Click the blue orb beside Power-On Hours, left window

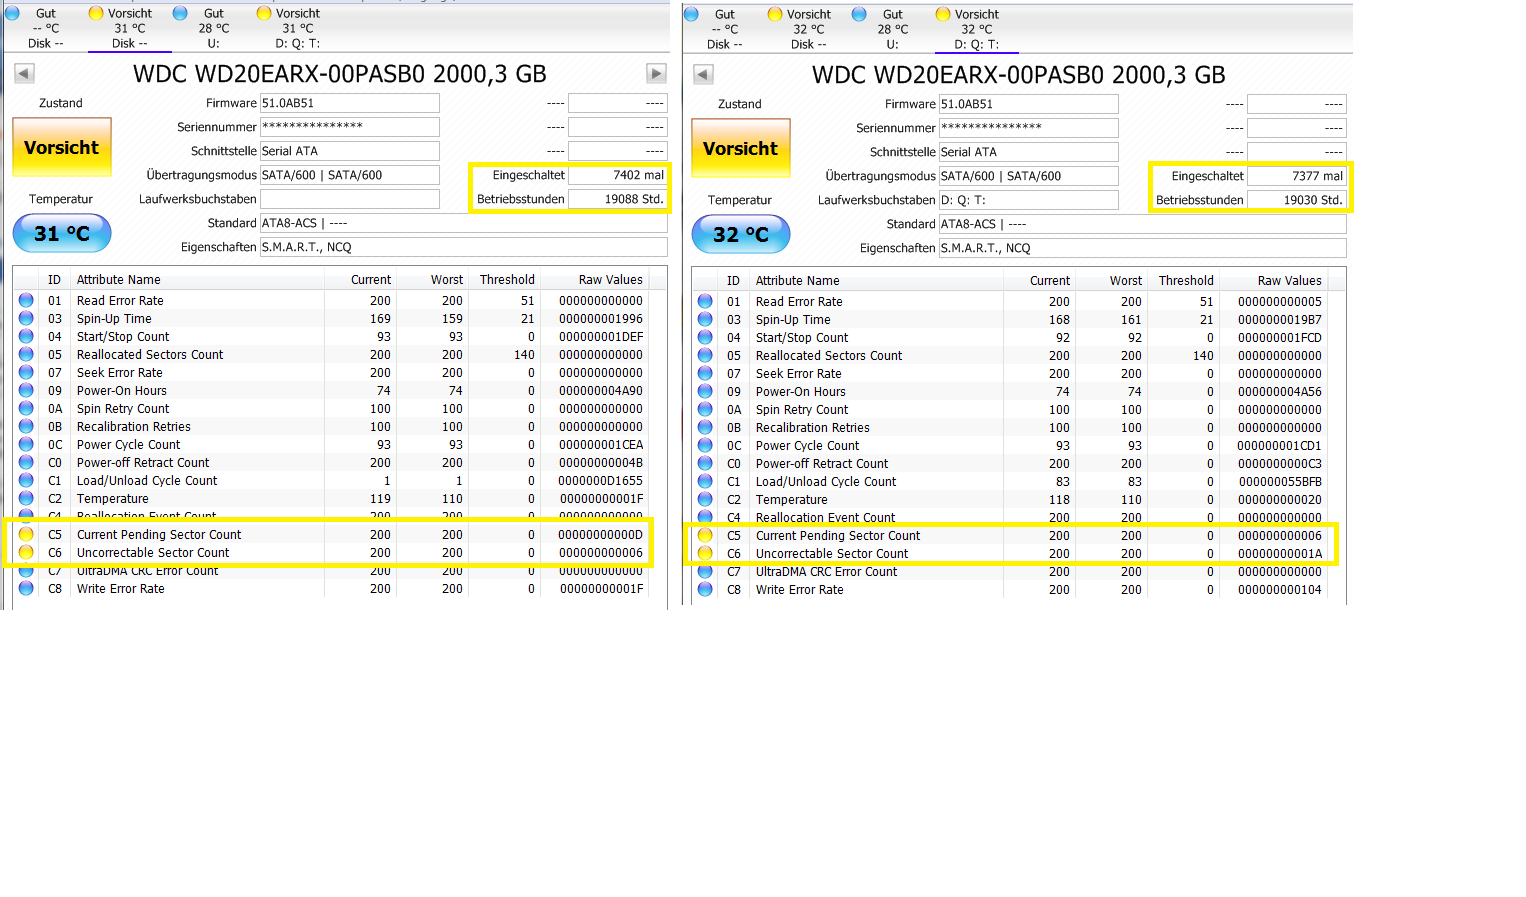(26, 390)
